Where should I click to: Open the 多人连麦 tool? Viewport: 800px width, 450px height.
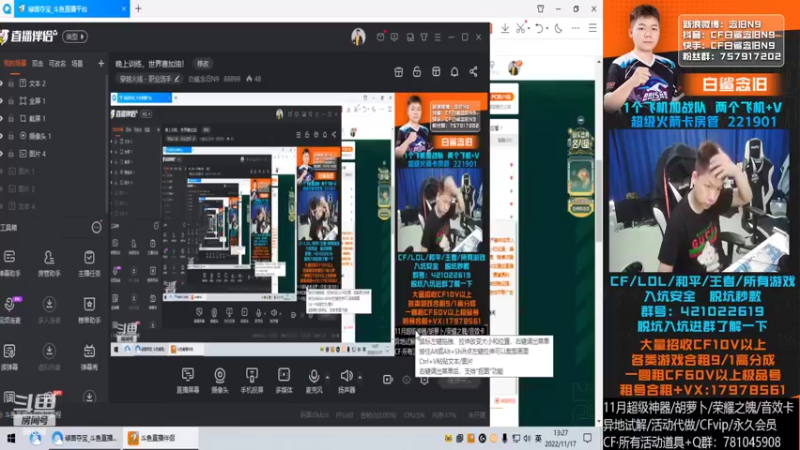(x=49, y=309)
